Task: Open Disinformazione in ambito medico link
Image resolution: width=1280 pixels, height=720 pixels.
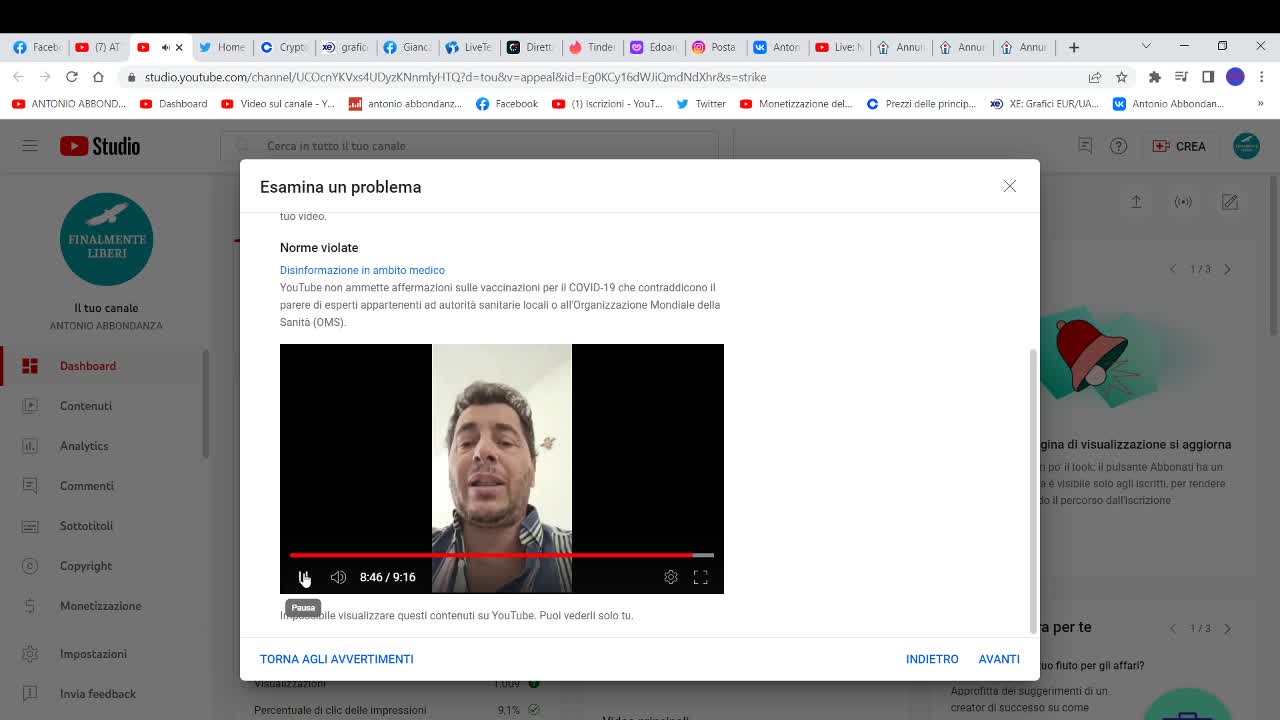Action: [362, 270]
